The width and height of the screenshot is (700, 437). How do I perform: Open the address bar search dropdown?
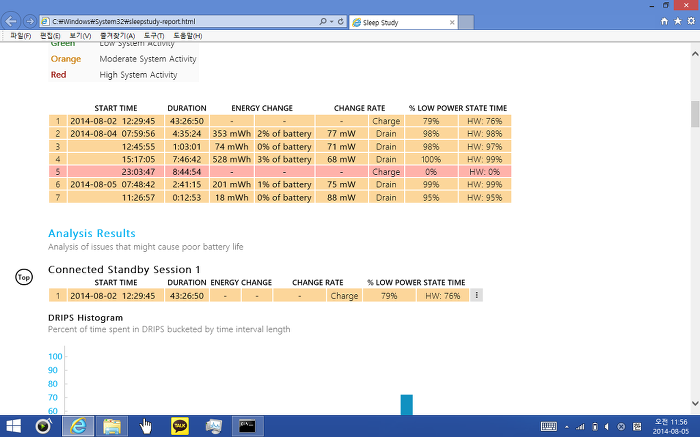click(327, 20)
